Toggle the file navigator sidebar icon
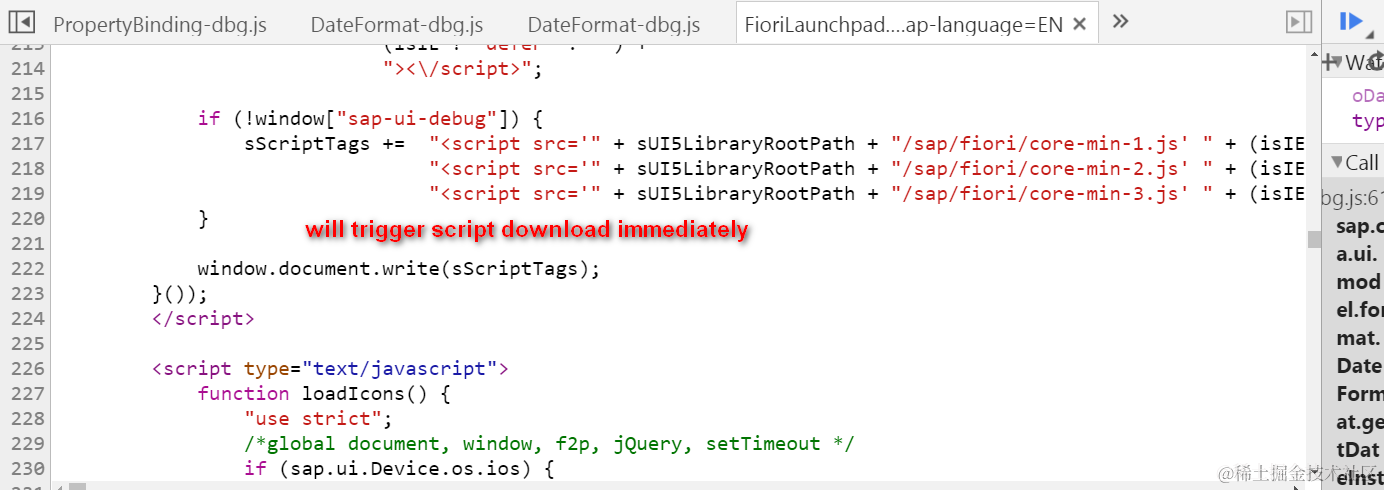Image resolution: width=1384 pixels, height=490 pixels. coord(21,22)
